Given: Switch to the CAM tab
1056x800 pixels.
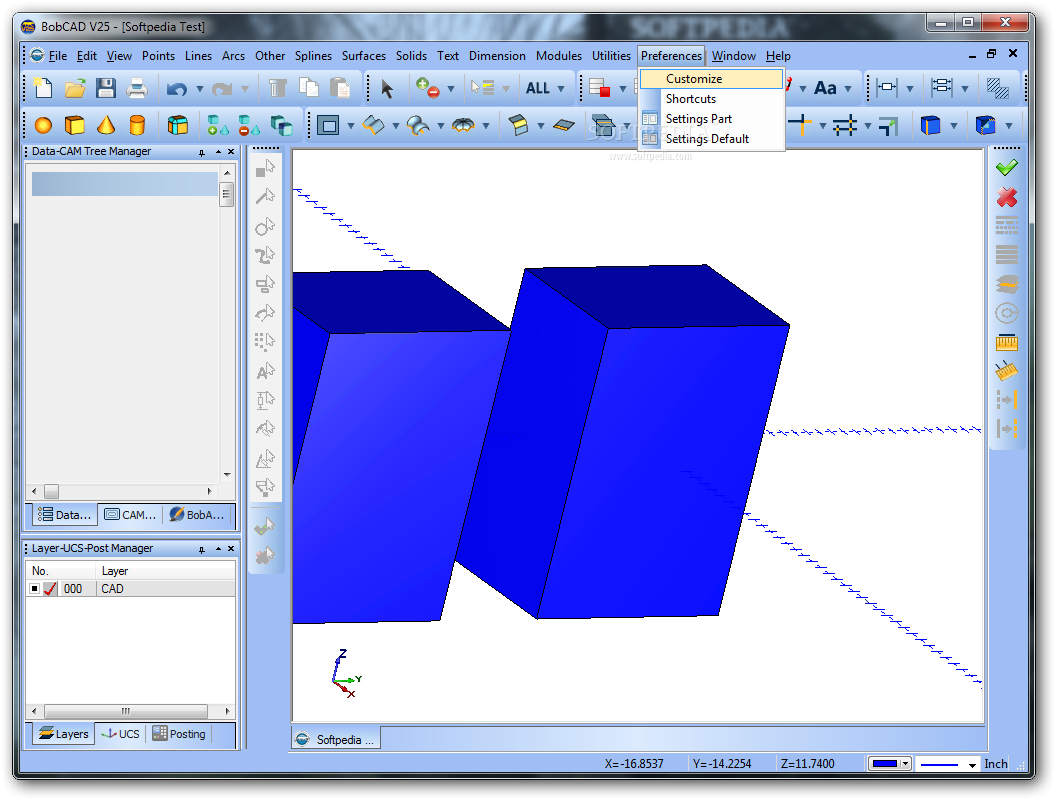Looking at the screenshot, I should coord(131,514).
